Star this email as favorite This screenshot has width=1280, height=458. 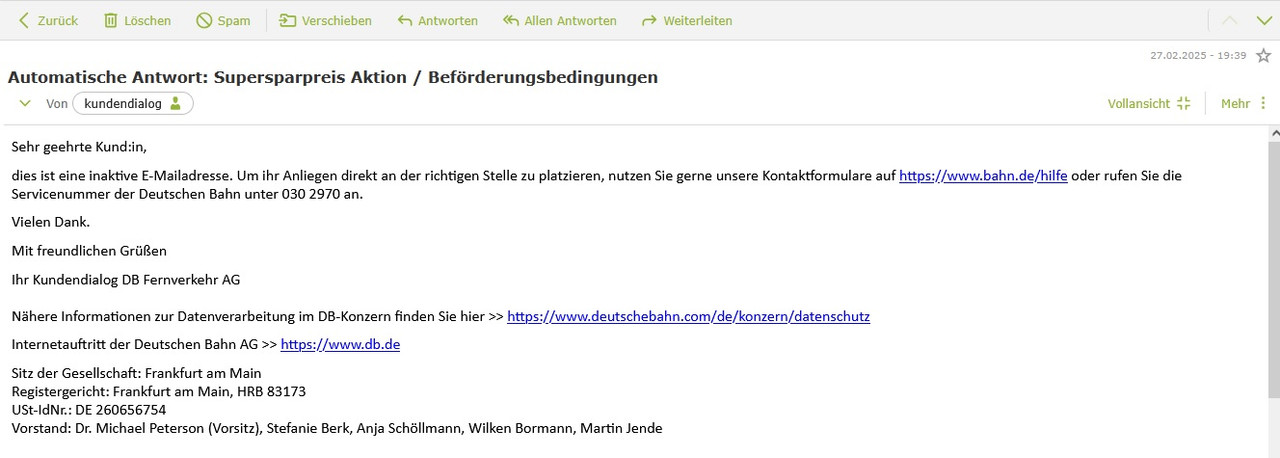tap(1263, 56)
